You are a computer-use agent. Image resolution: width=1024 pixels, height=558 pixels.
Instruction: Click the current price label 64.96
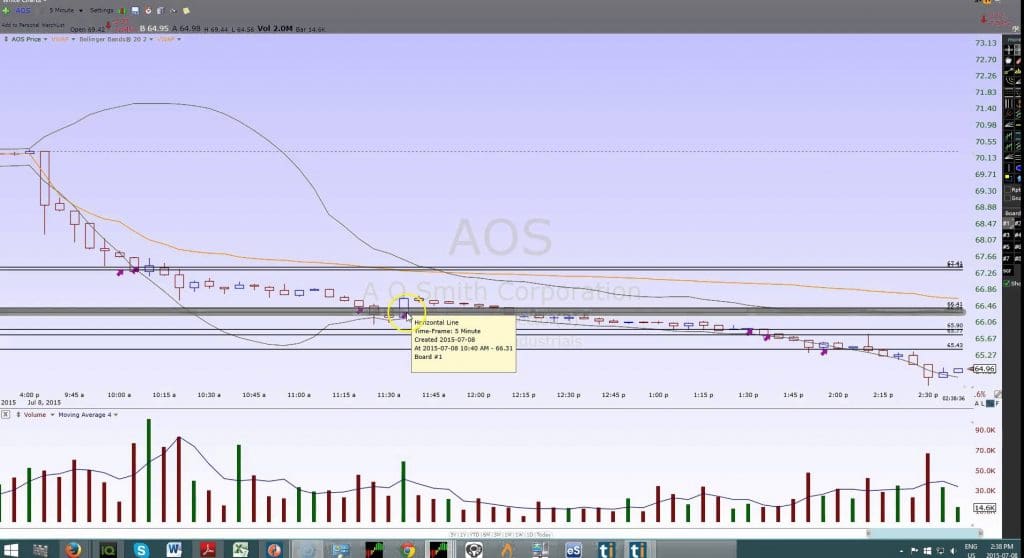point(984,369)
